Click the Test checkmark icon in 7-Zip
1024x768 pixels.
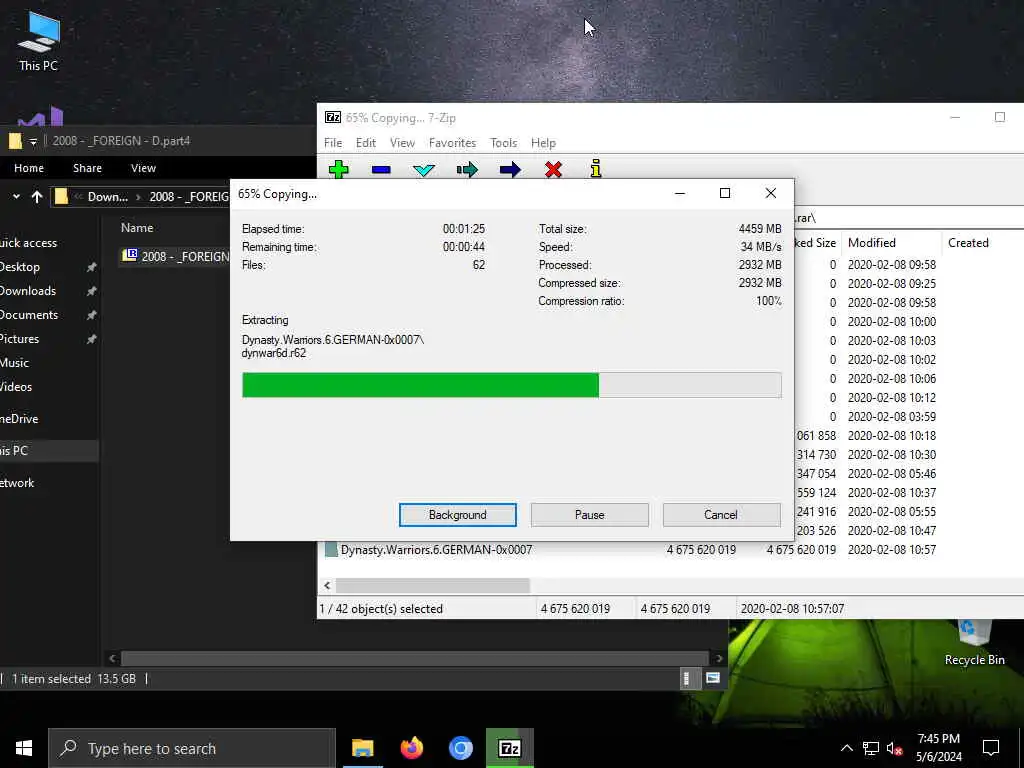[424, 170]
